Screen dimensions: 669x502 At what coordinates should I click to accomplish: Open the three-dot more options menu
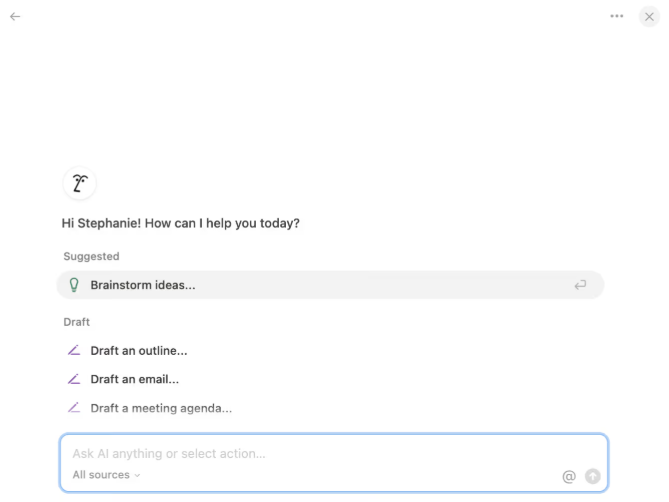pyautogui.click(x=617, y=16)
